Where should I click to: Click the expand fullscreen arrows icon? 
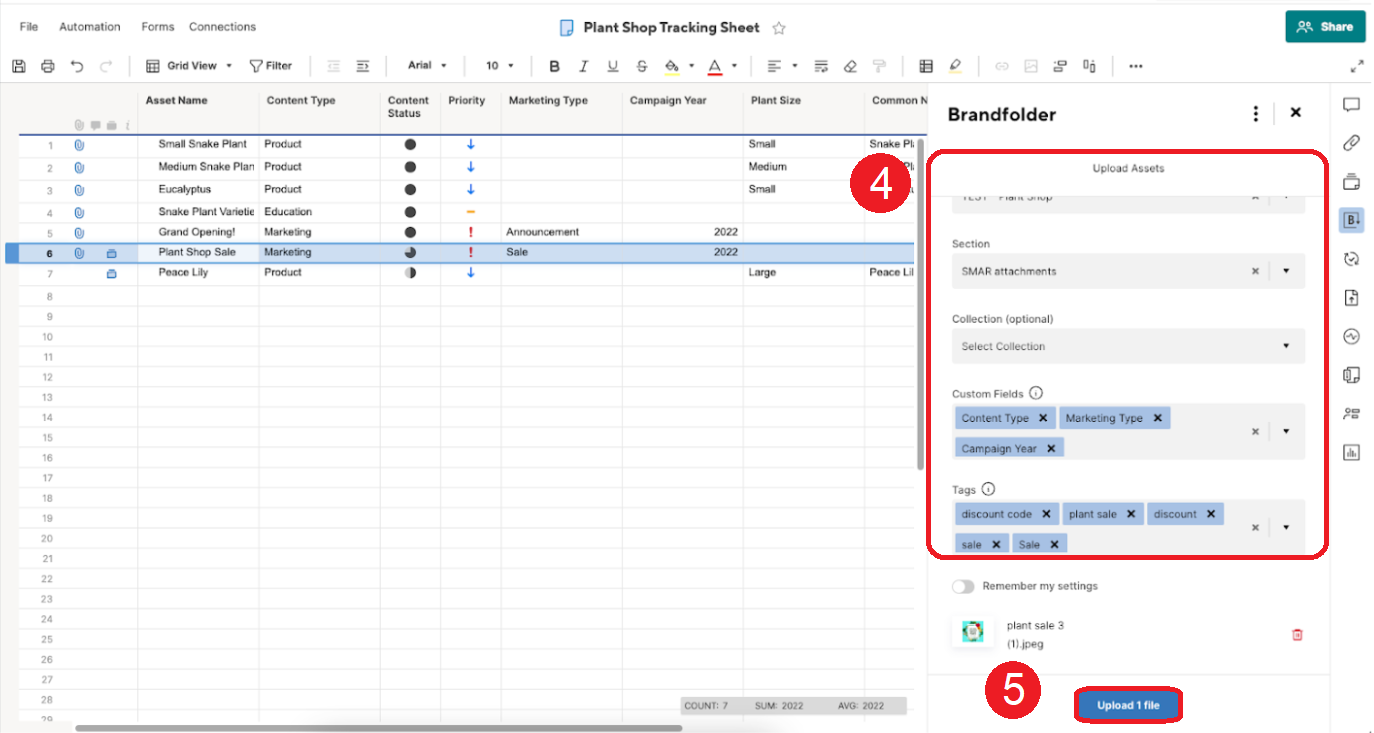[x=1357, y=66]
